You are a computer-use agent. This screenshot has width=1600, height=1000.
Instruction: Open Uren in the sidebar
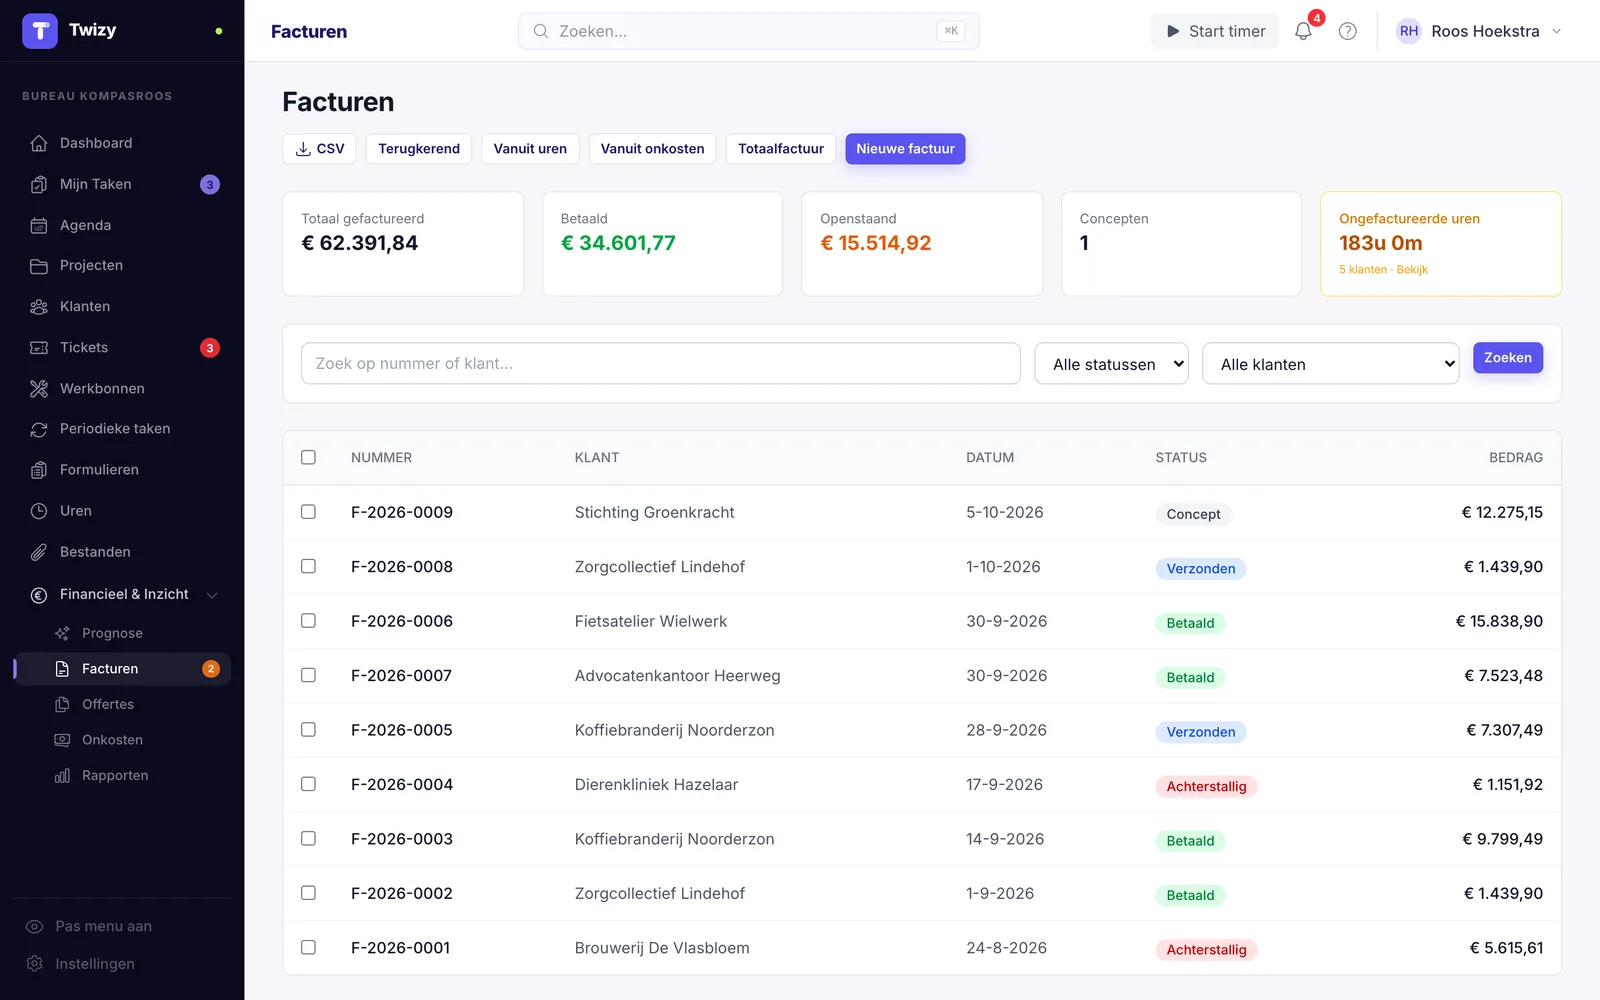coord(122,510)
